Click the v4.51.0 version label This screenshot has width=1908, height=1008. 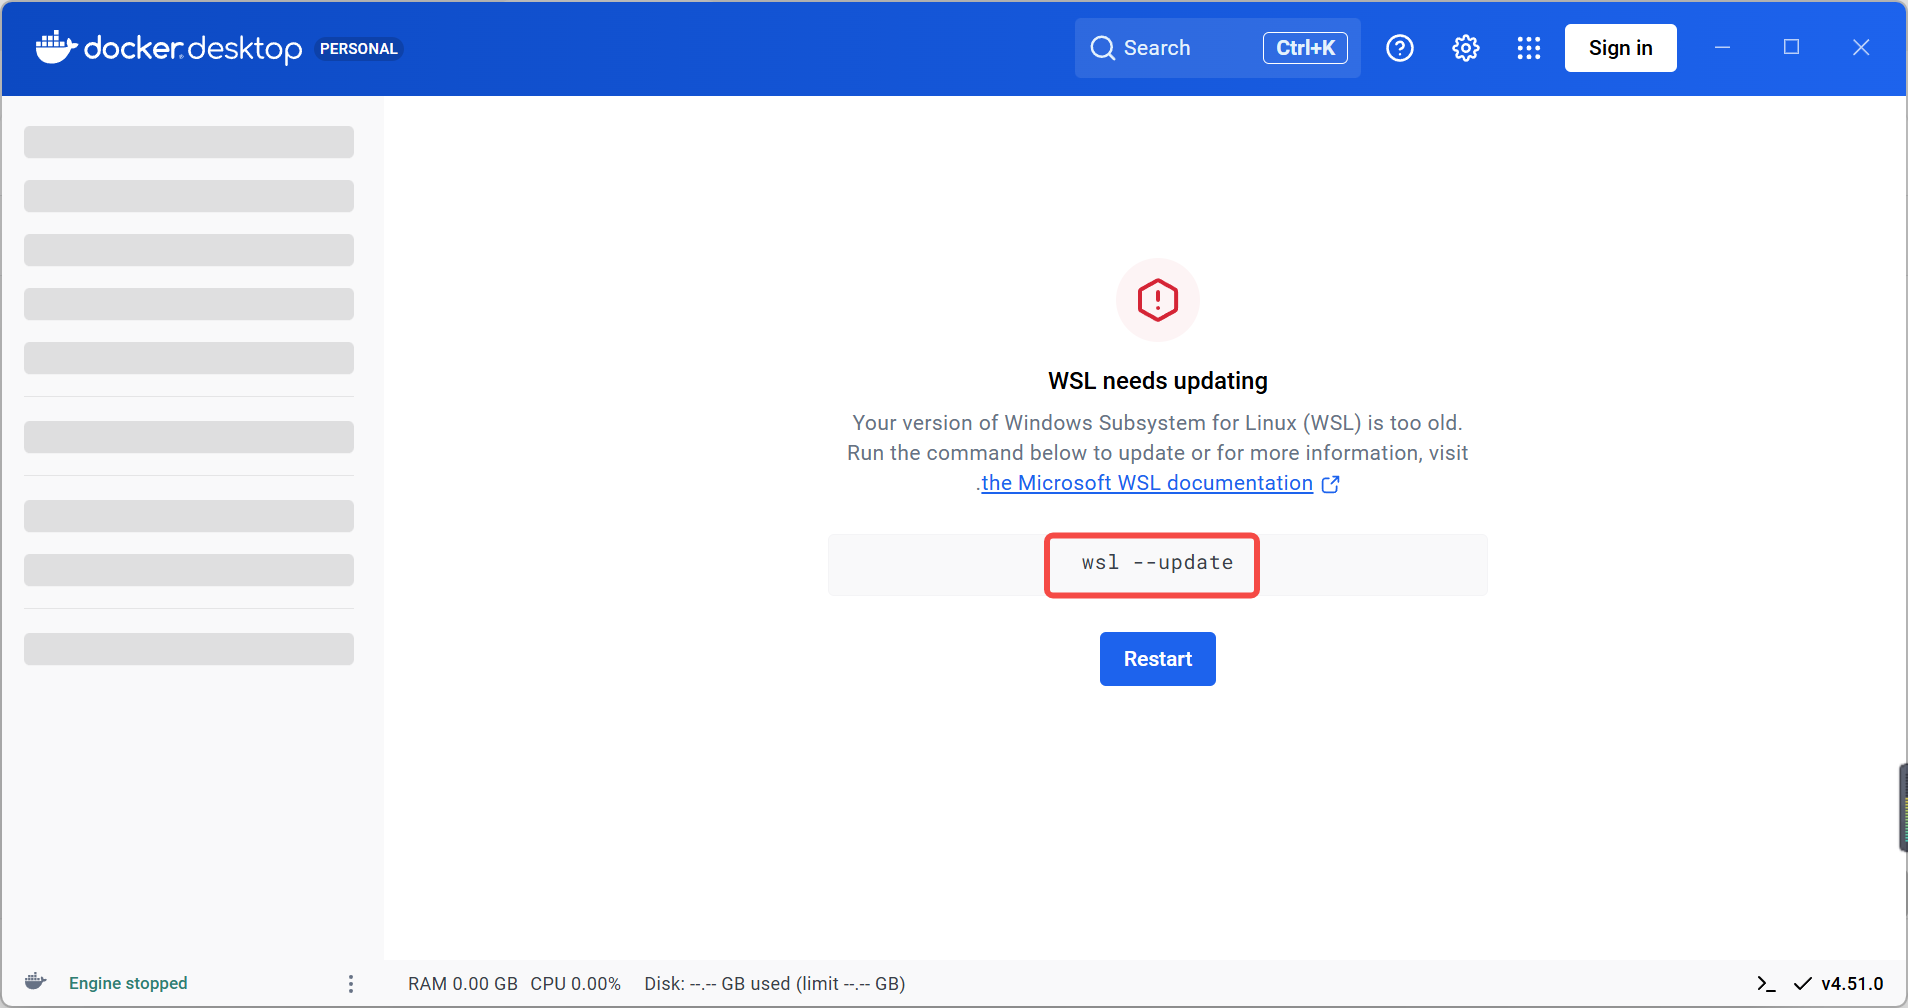1852,984
